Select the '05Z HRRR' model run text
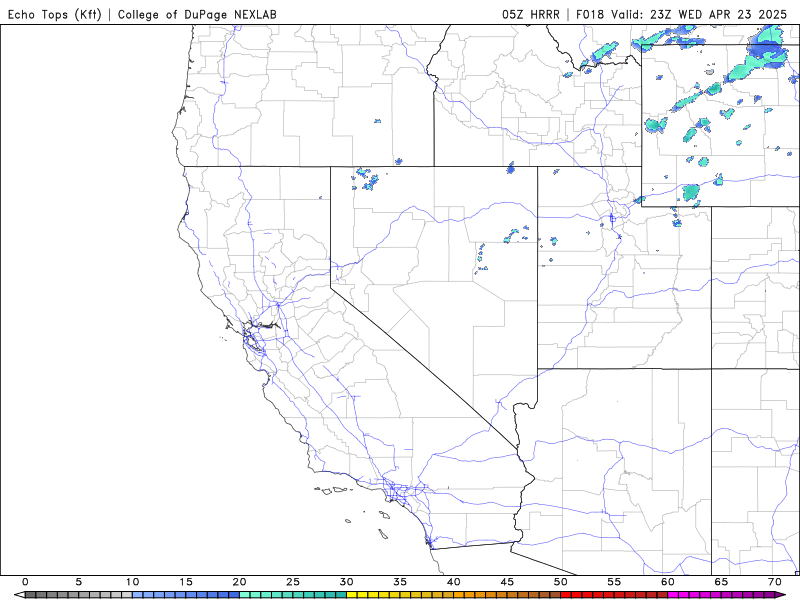This screenshot has height=600, width=800. click(x=531, y=14)
